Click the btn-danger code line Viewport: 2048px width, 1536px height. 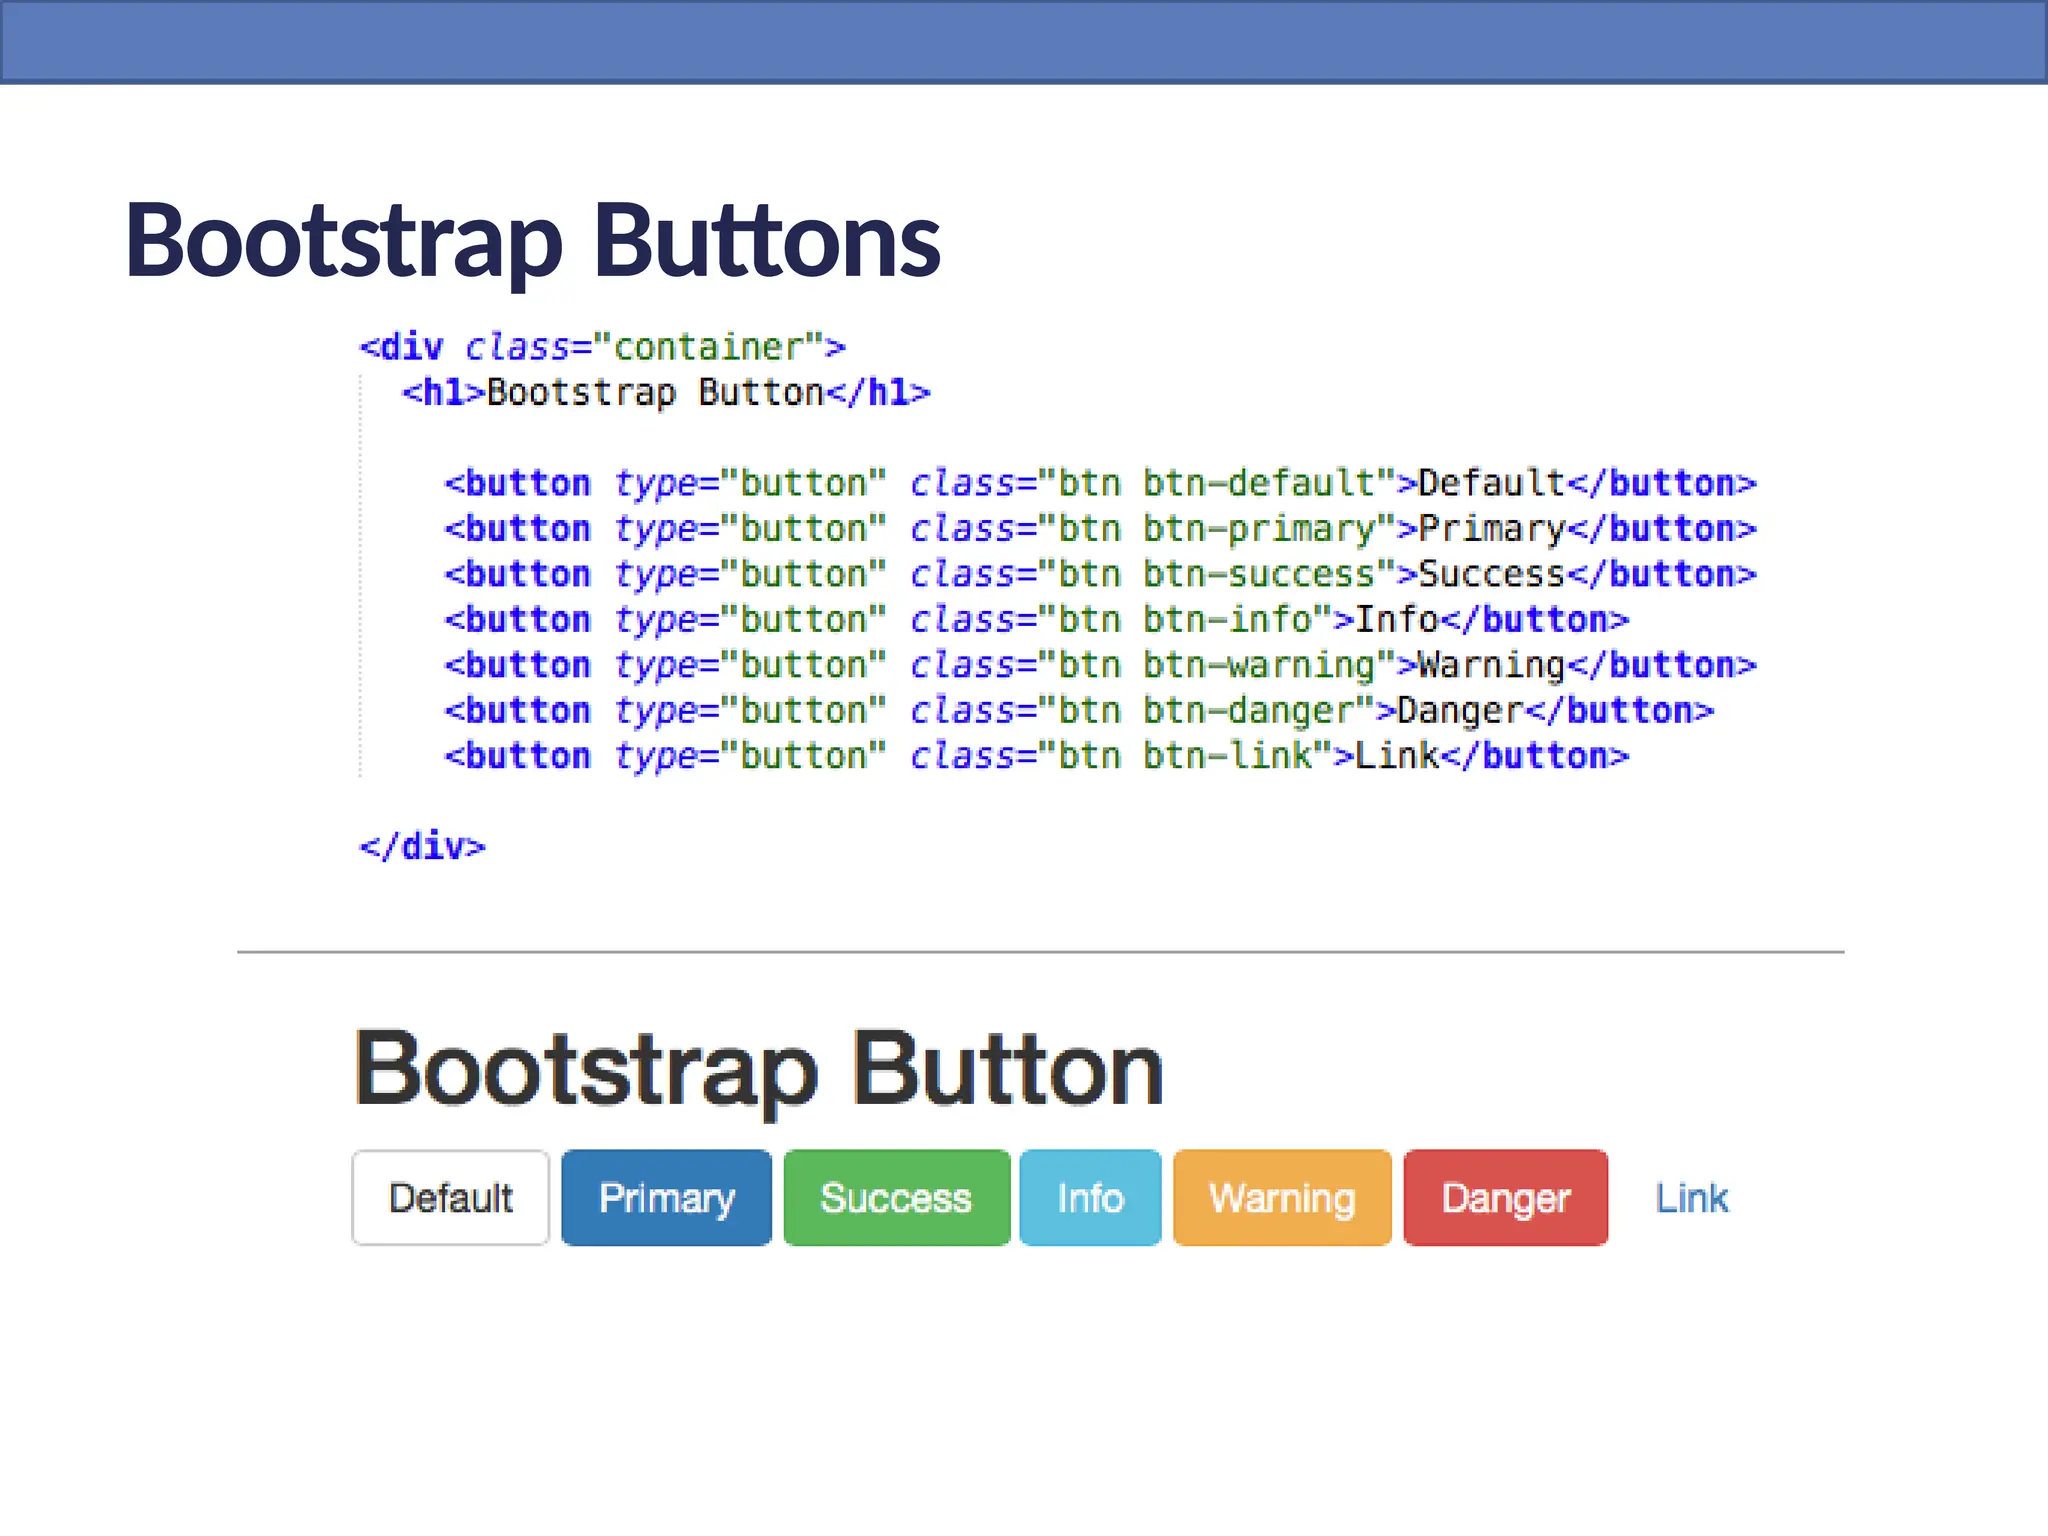(1078, 710)
